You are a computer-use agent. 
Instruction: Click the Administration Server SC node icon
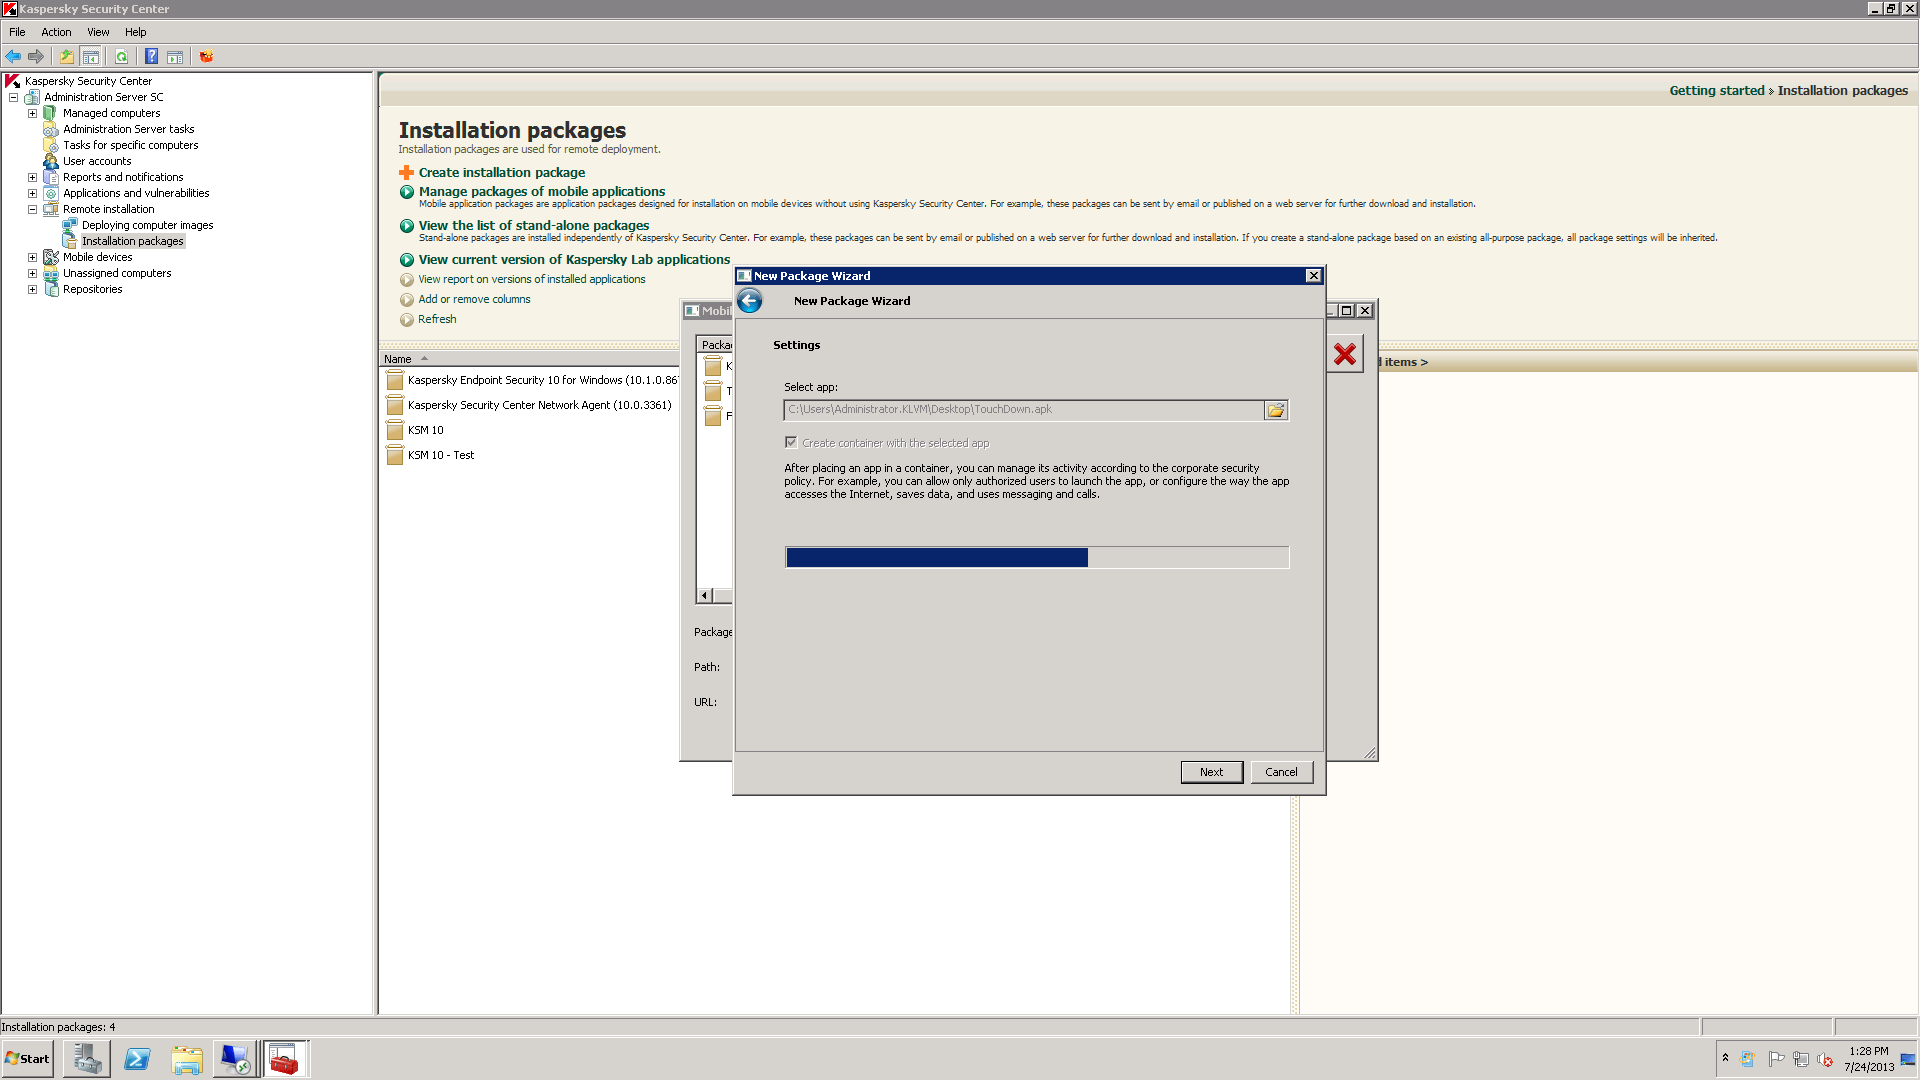click(x=32, y=97)
